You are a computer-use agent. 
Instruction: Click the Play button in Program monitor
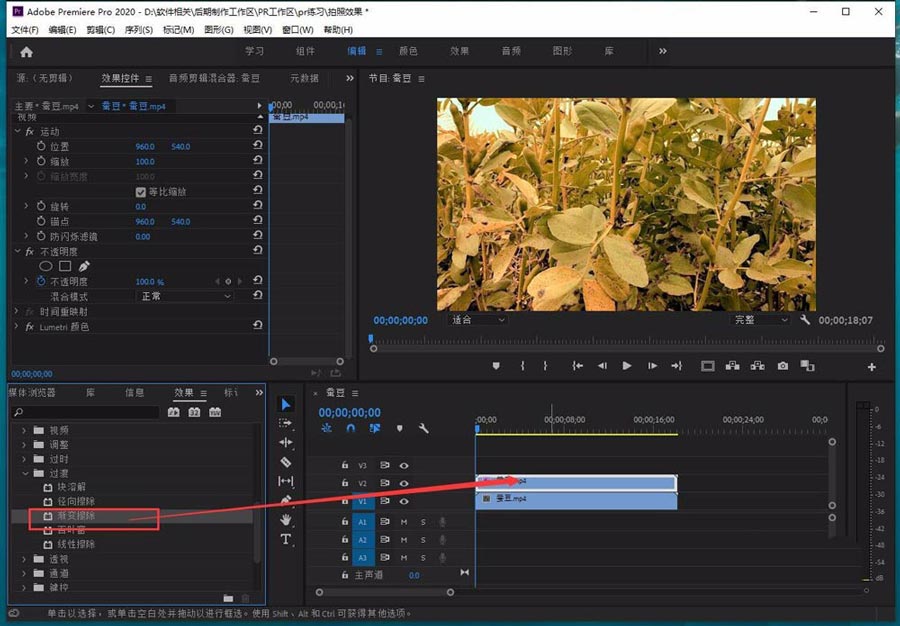(x=627, y=366)
